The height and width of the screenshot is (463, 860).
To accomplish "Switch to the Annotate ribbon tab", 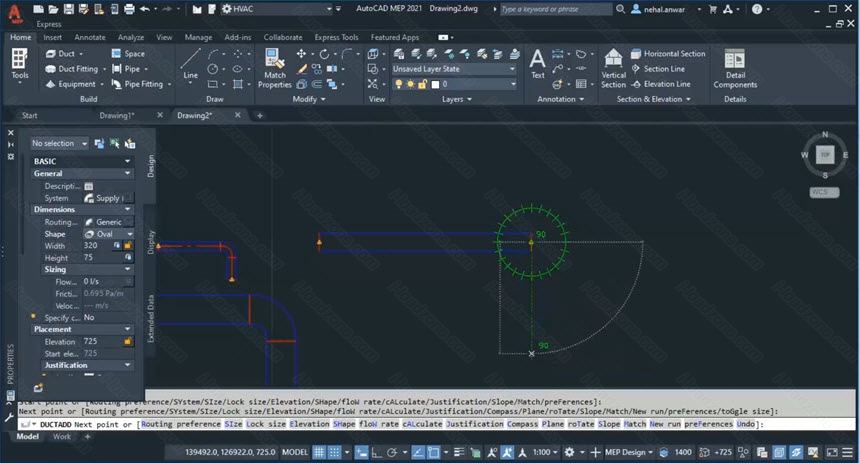I will 90,37.
